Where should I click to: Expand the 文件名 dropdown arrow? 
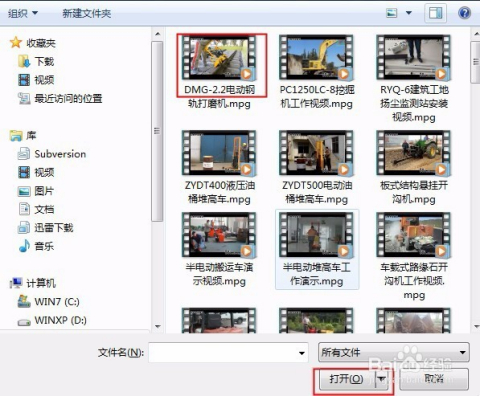pyautogui.click(x=302, y=353)
